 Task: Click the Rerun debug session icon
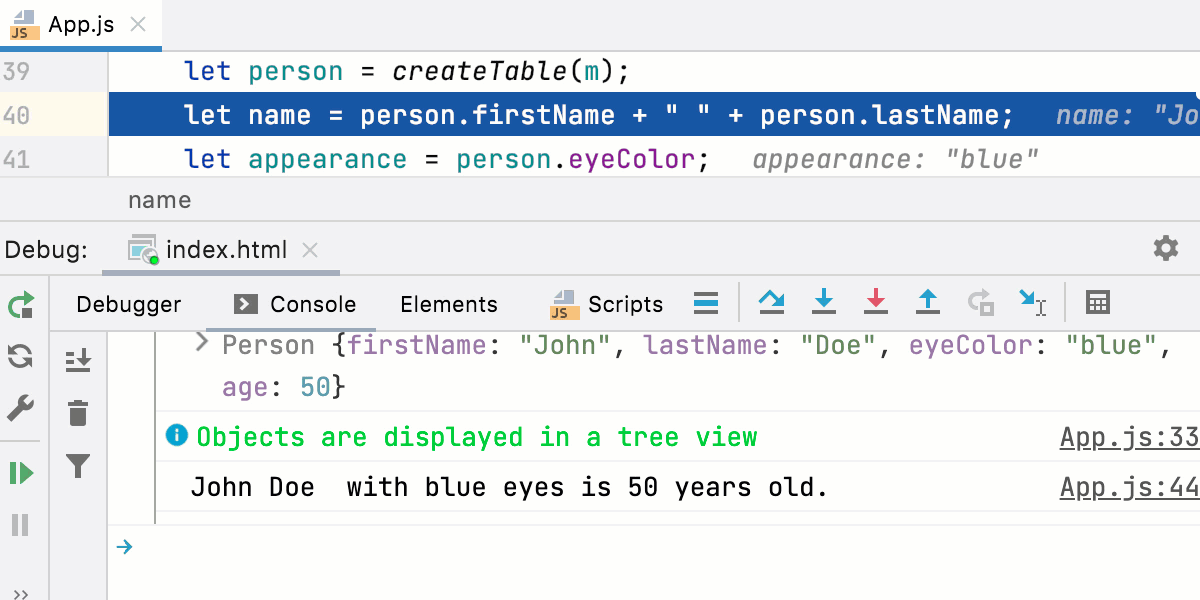[x=20, y=305]
